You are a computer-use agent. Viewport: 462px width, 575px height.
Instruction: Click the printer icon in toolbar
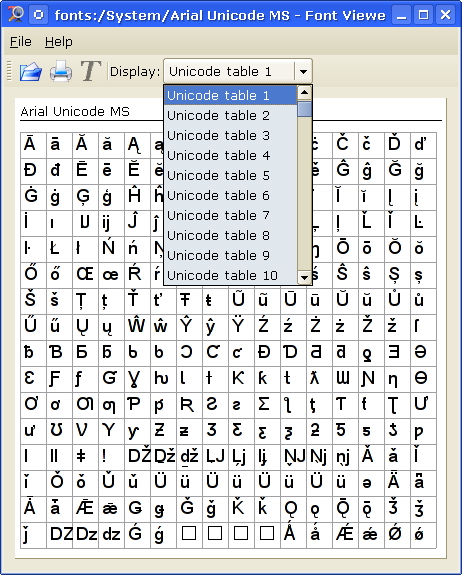(x=61, y=71)
